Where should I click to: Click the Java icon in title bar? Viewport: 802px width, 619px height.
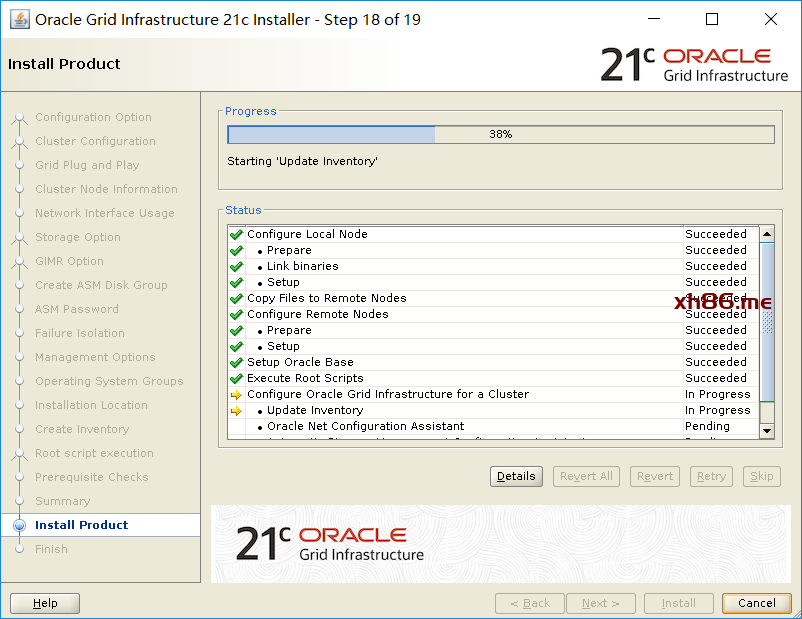[x=19, y=19]
